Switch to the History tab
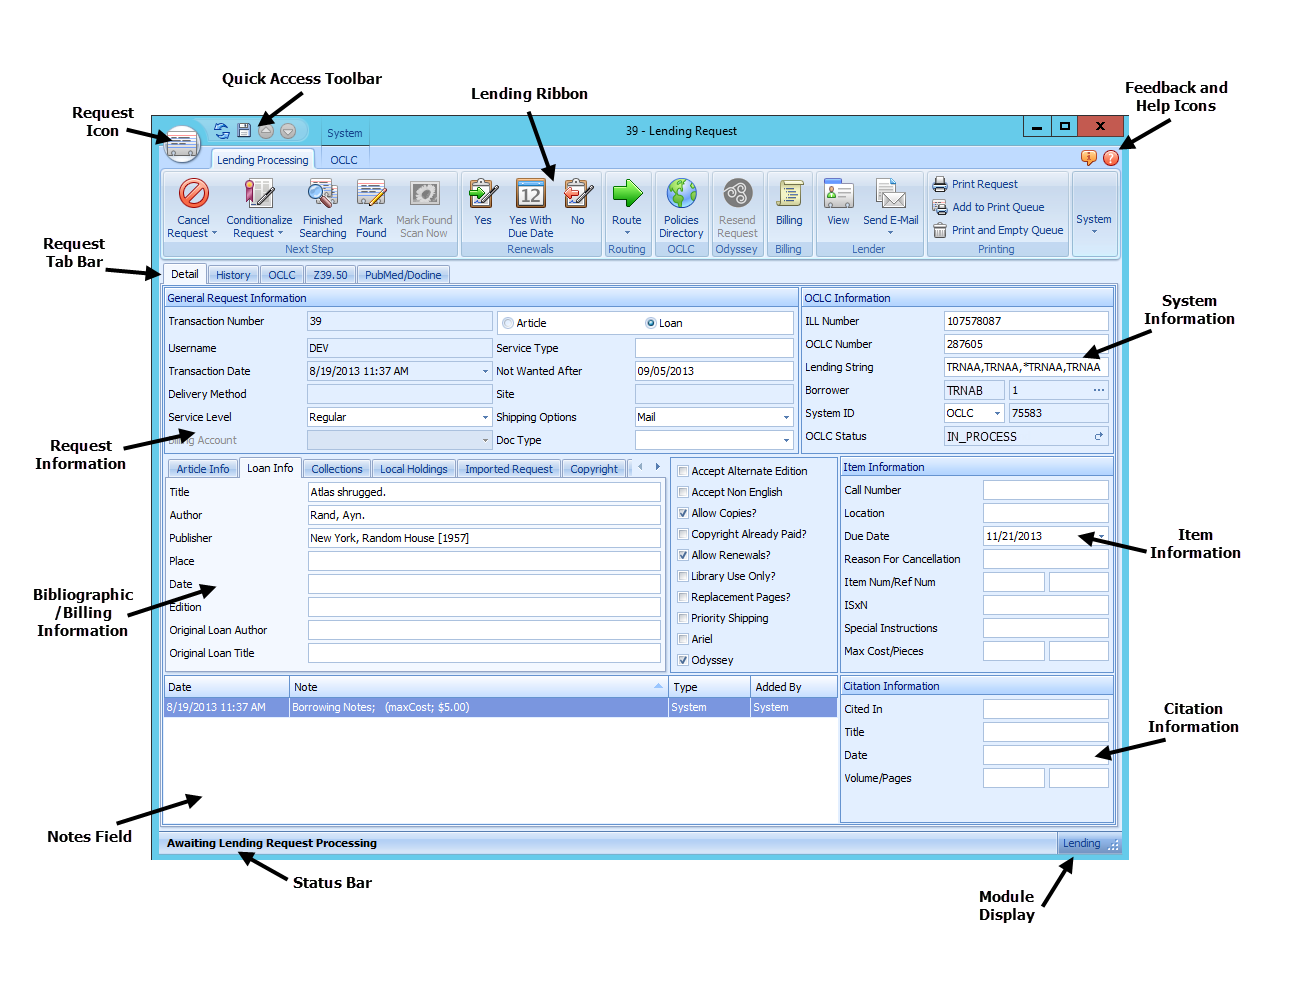 coord(233,274)
